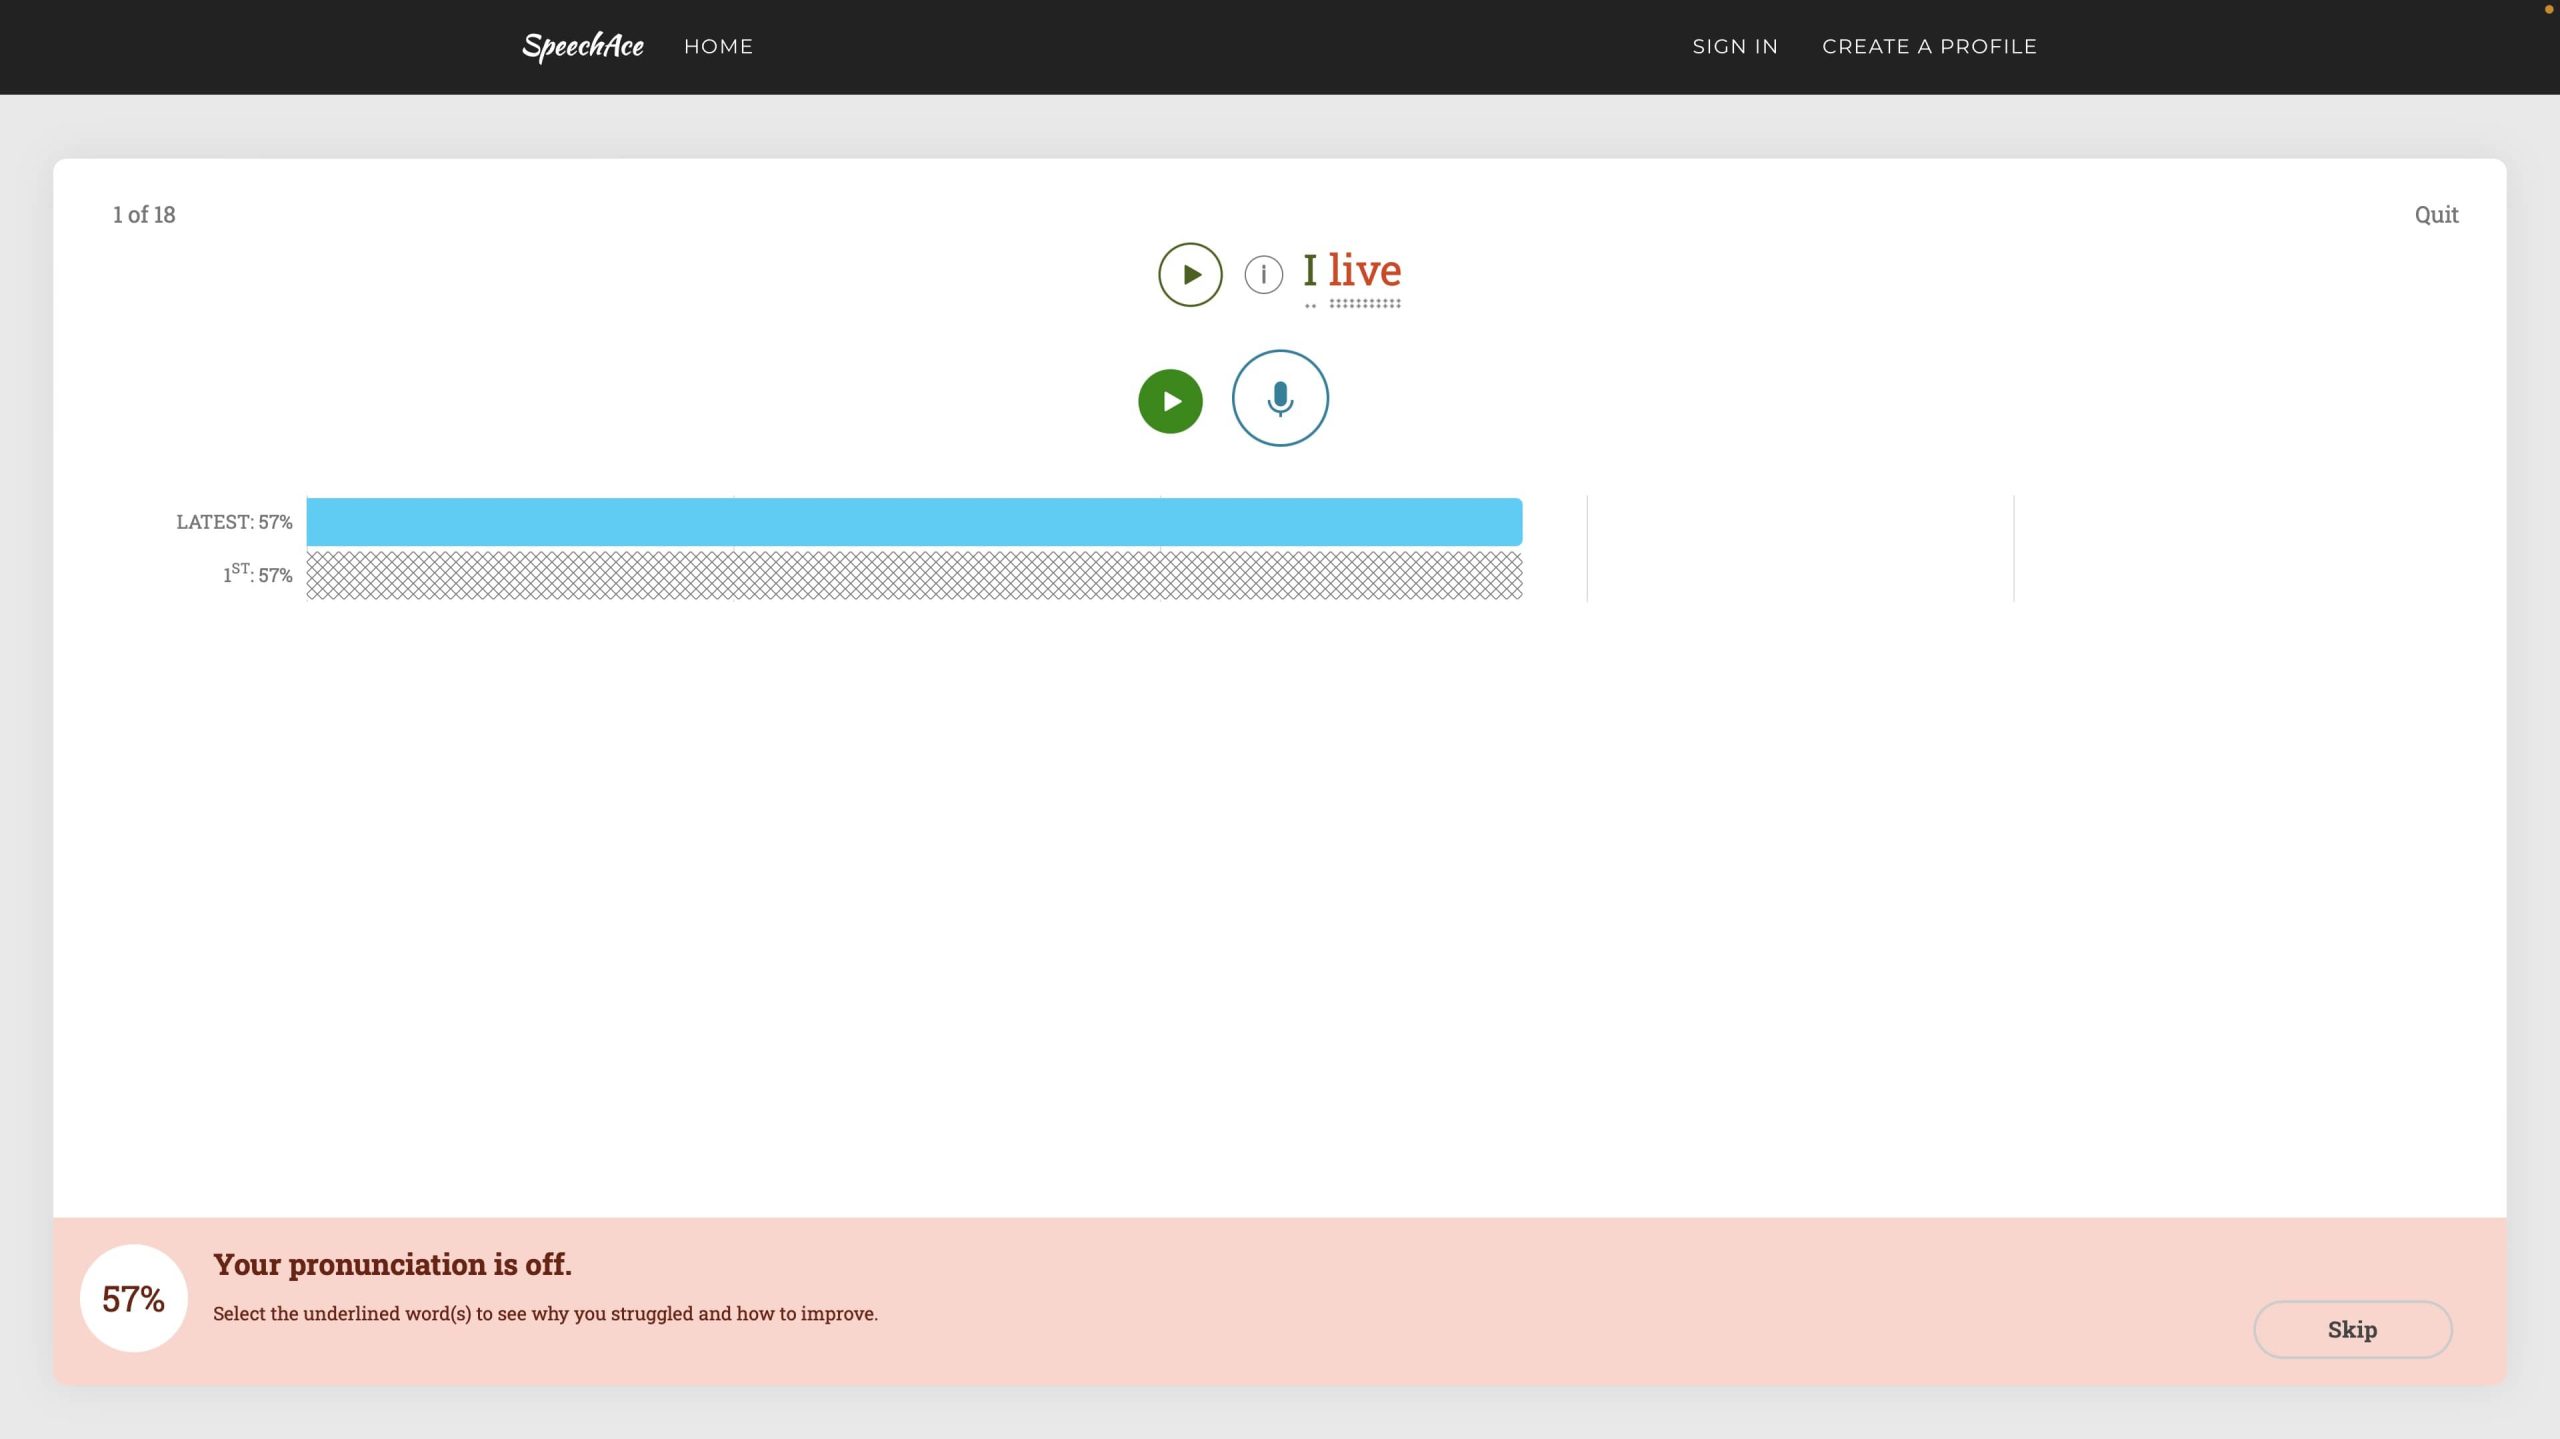Click the "LATEST: 57%" label

point(234,522)
